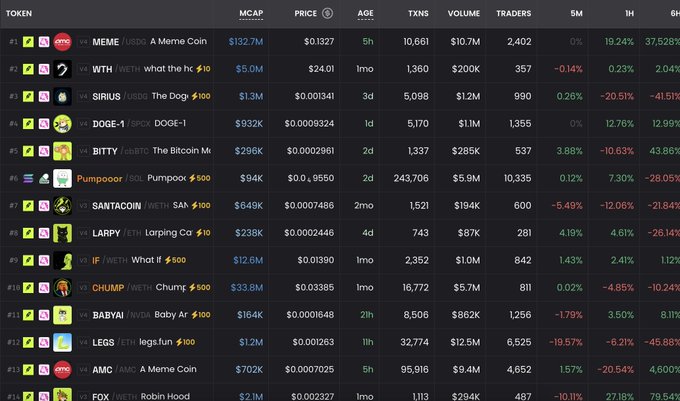Sort the table by MCAP column
This screenshot has width=680, height=401.
click(251, 13)
